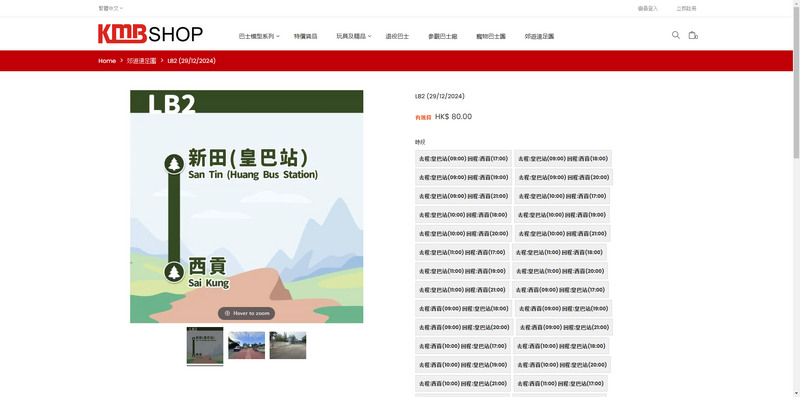Screen dimensions: 800x397
Task: Open the shopping cart icon
Action: [692, 35]
